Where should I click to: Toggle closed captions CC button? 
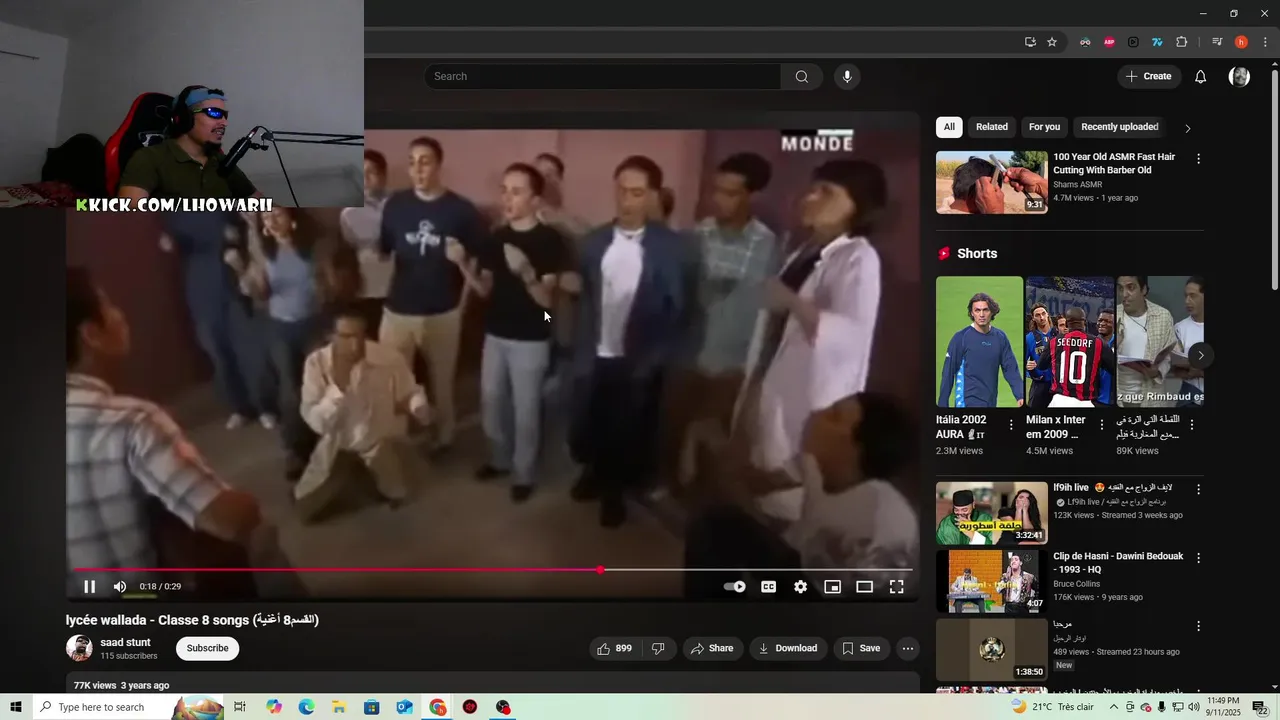(x=768, y=587)
